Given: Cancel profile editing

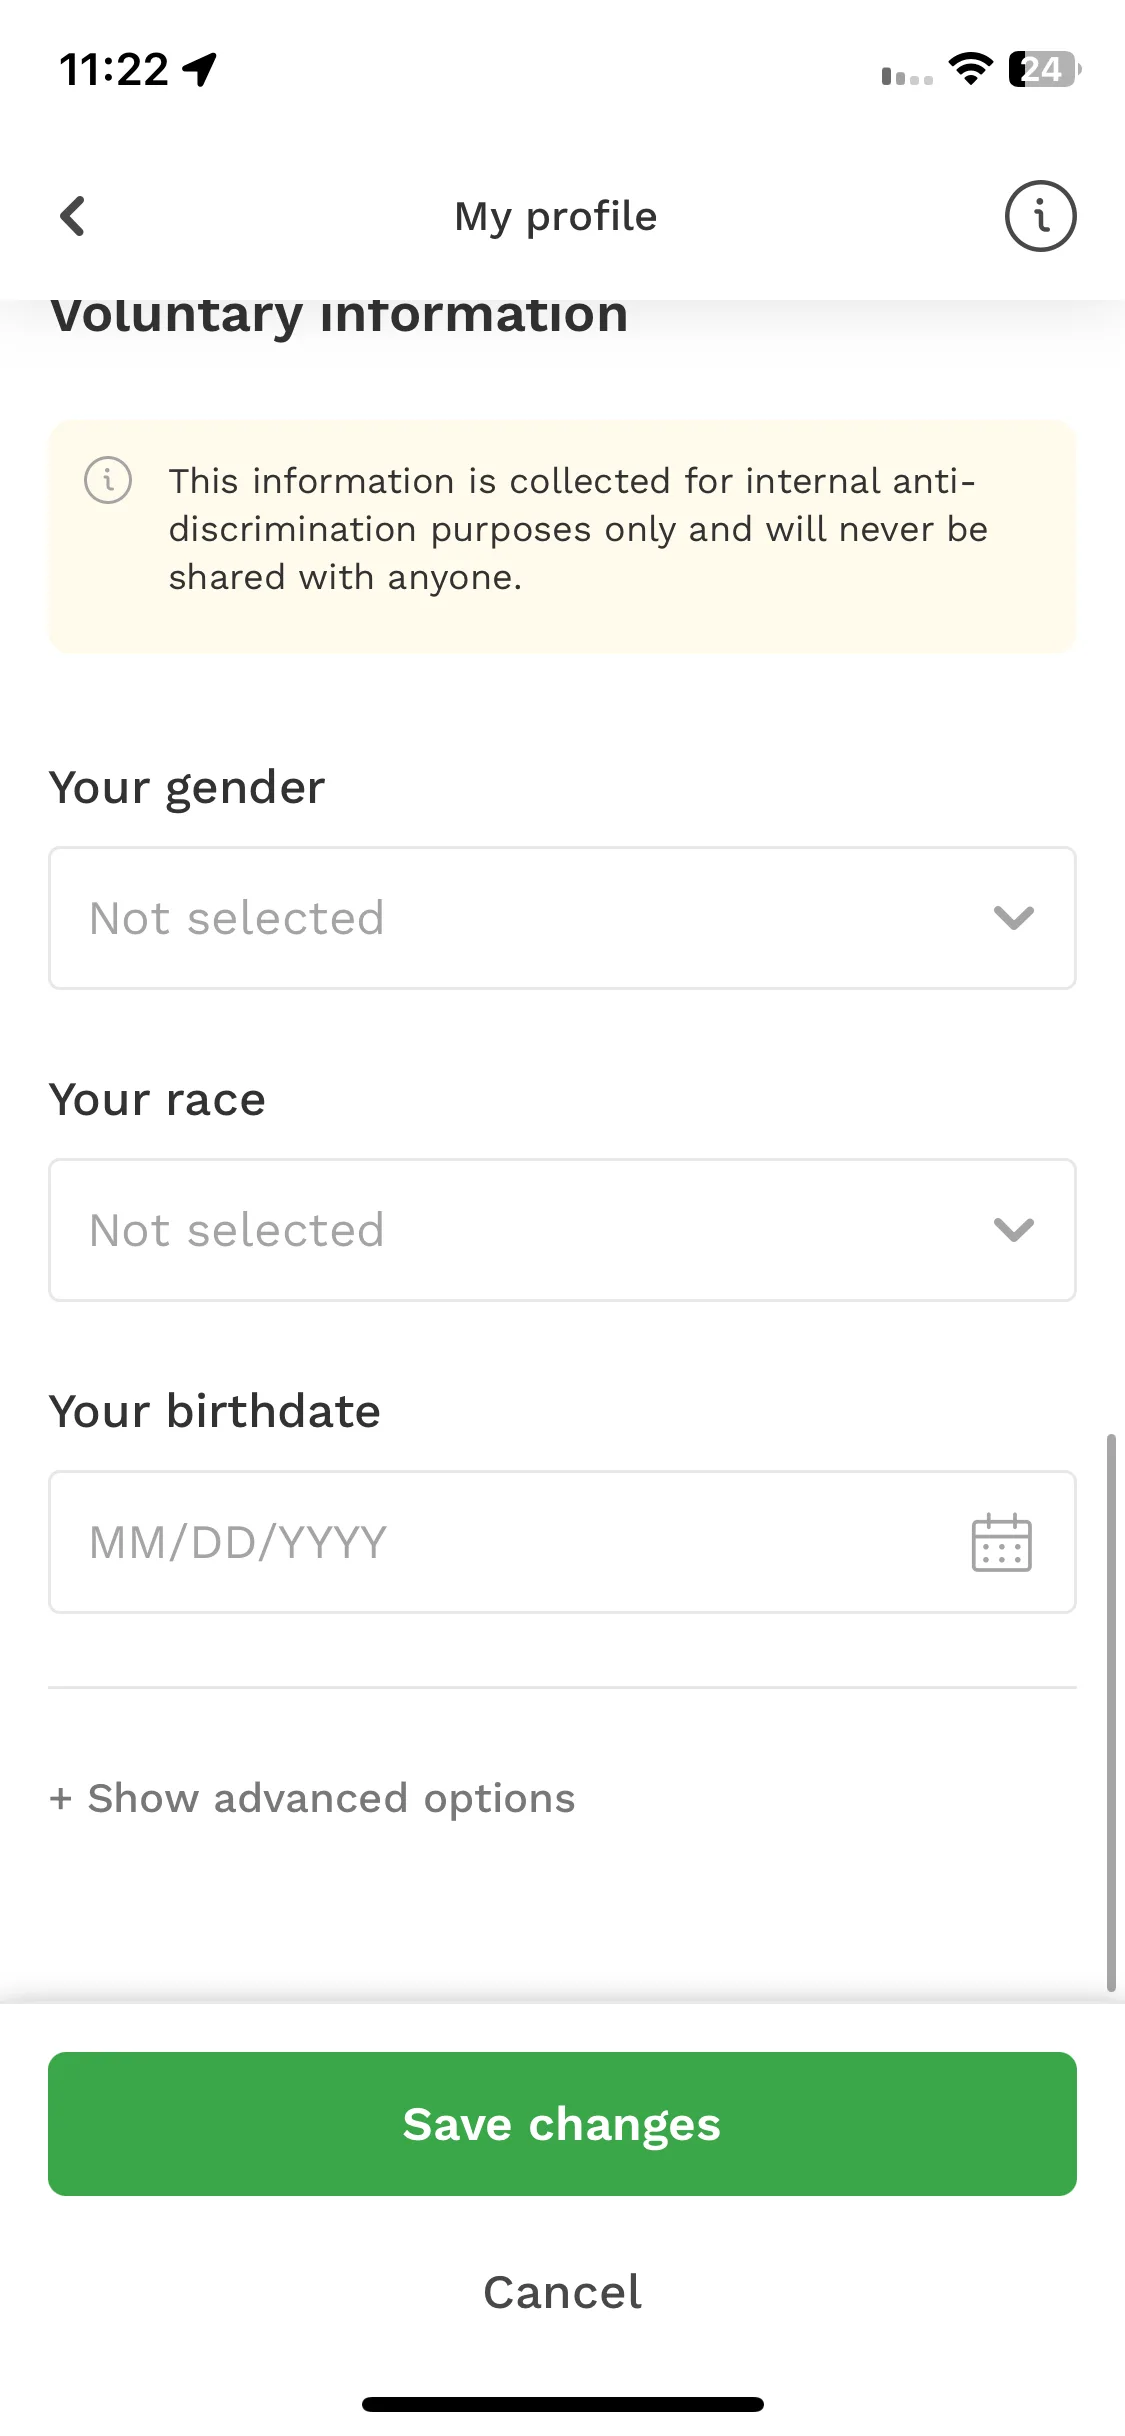Looking at the screenshot, I should pyautogui.click(x=562, y=2292).
